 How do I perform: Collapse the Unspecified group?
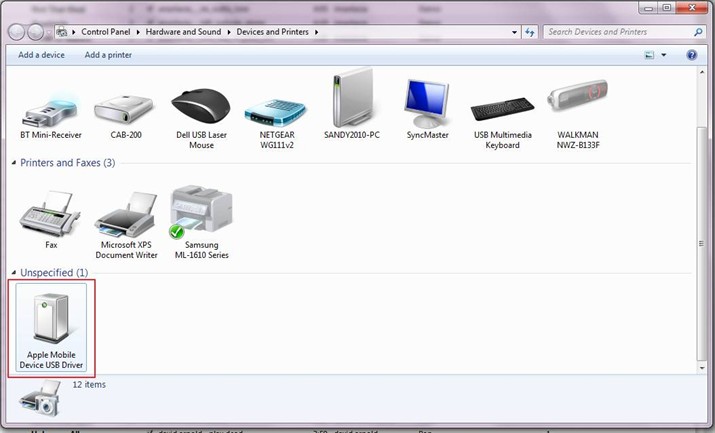(x=14, y=273)
